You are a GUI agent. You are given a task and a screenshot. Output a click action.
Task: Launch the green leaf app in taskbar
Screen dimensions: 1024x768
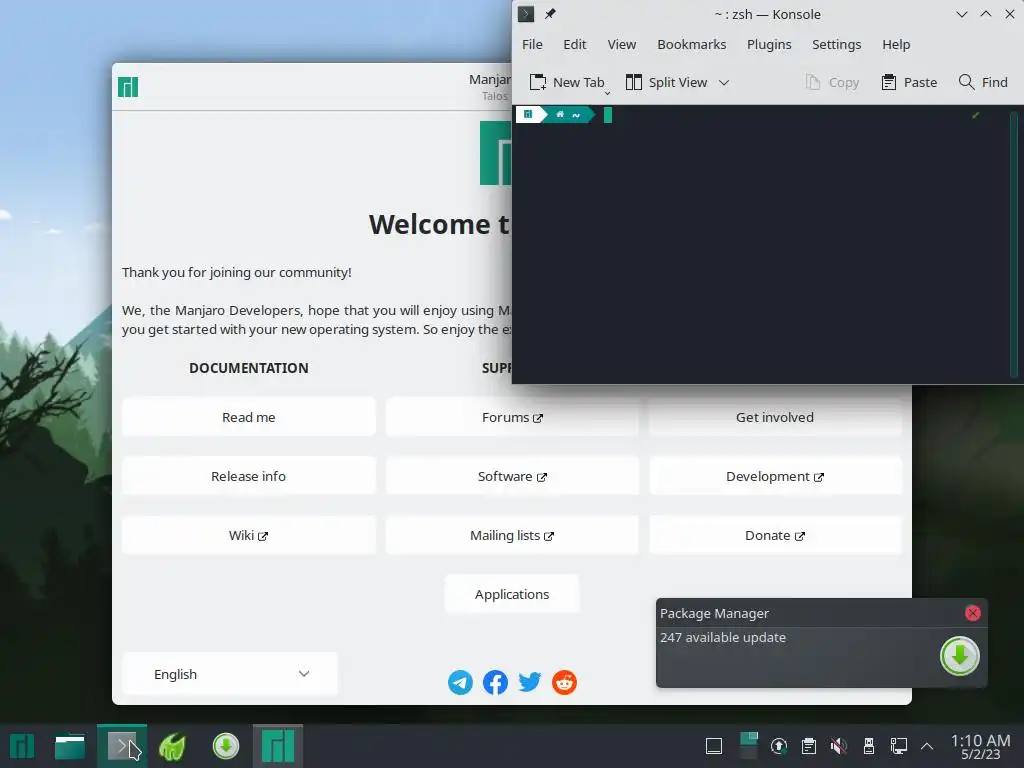(172, 746)
